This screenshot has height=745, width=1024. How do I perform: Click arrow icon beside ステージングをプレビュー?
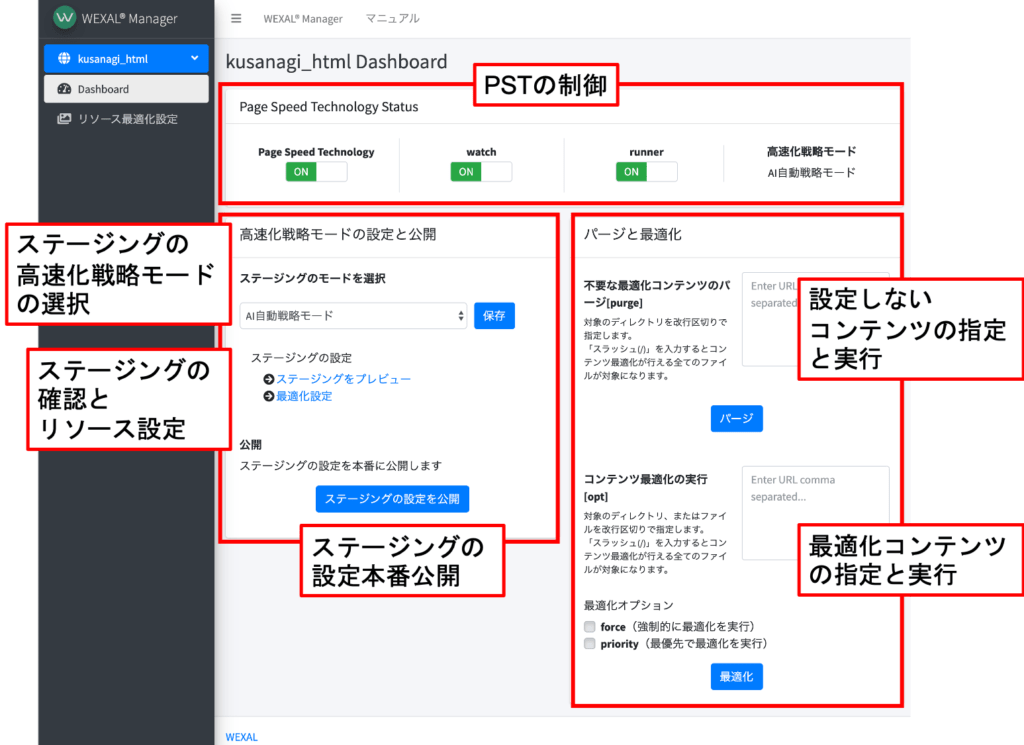click(268, 379)
